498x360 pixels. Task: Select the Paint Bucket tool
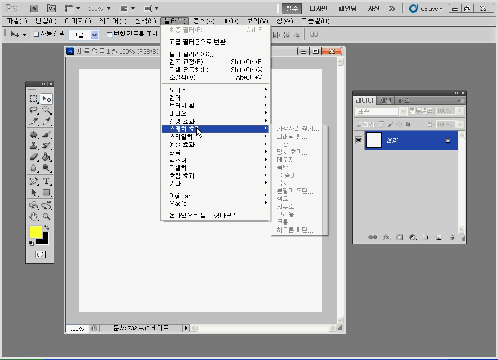(x=46, y=157)
